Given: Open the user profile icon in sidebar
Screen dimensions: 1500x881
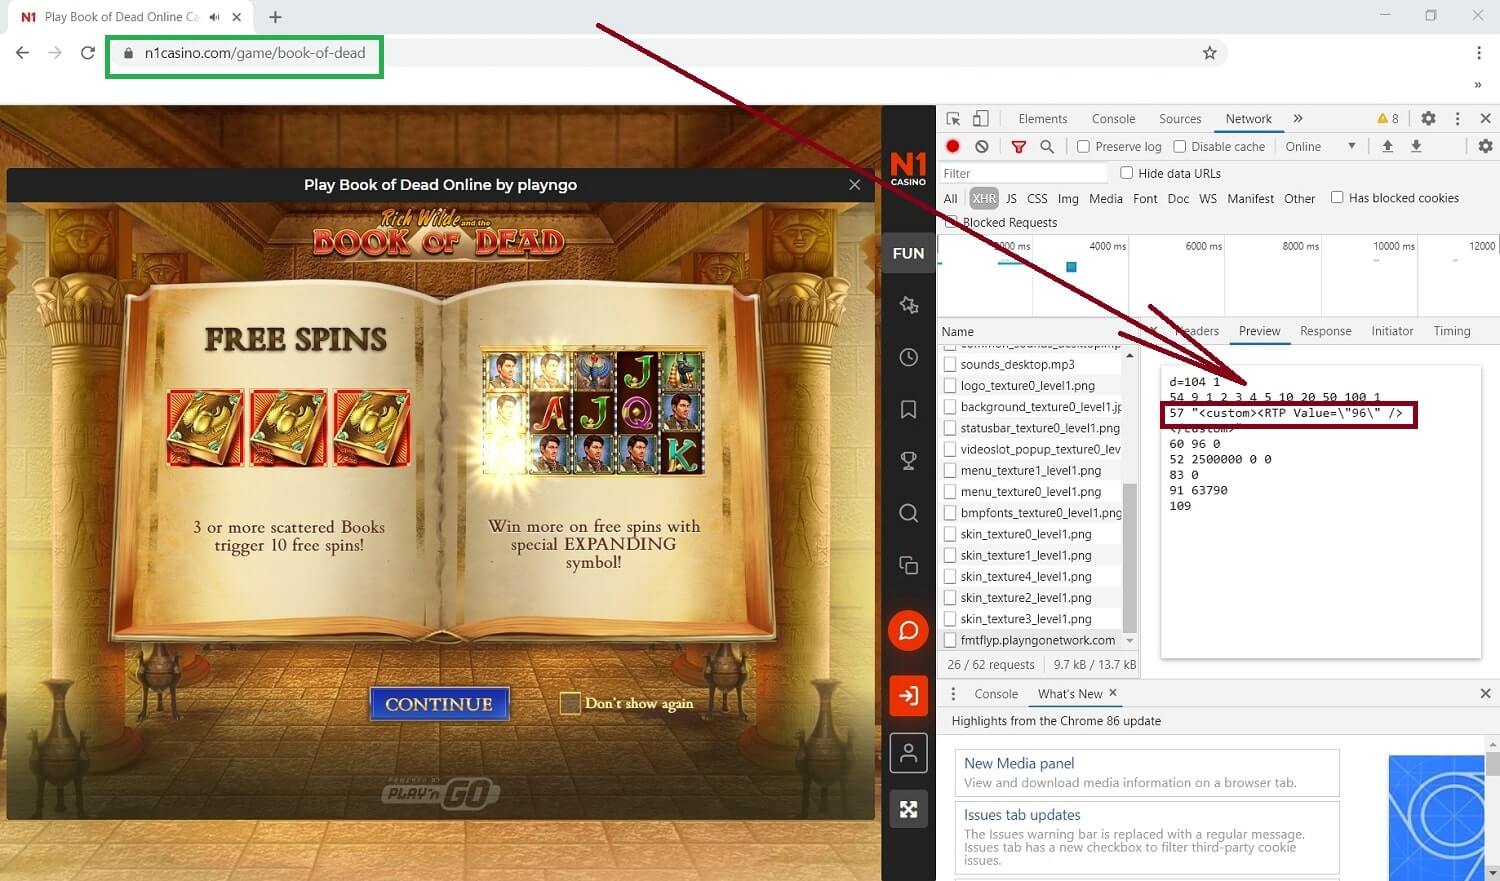Looking at the screenshot, I should 908,753.
